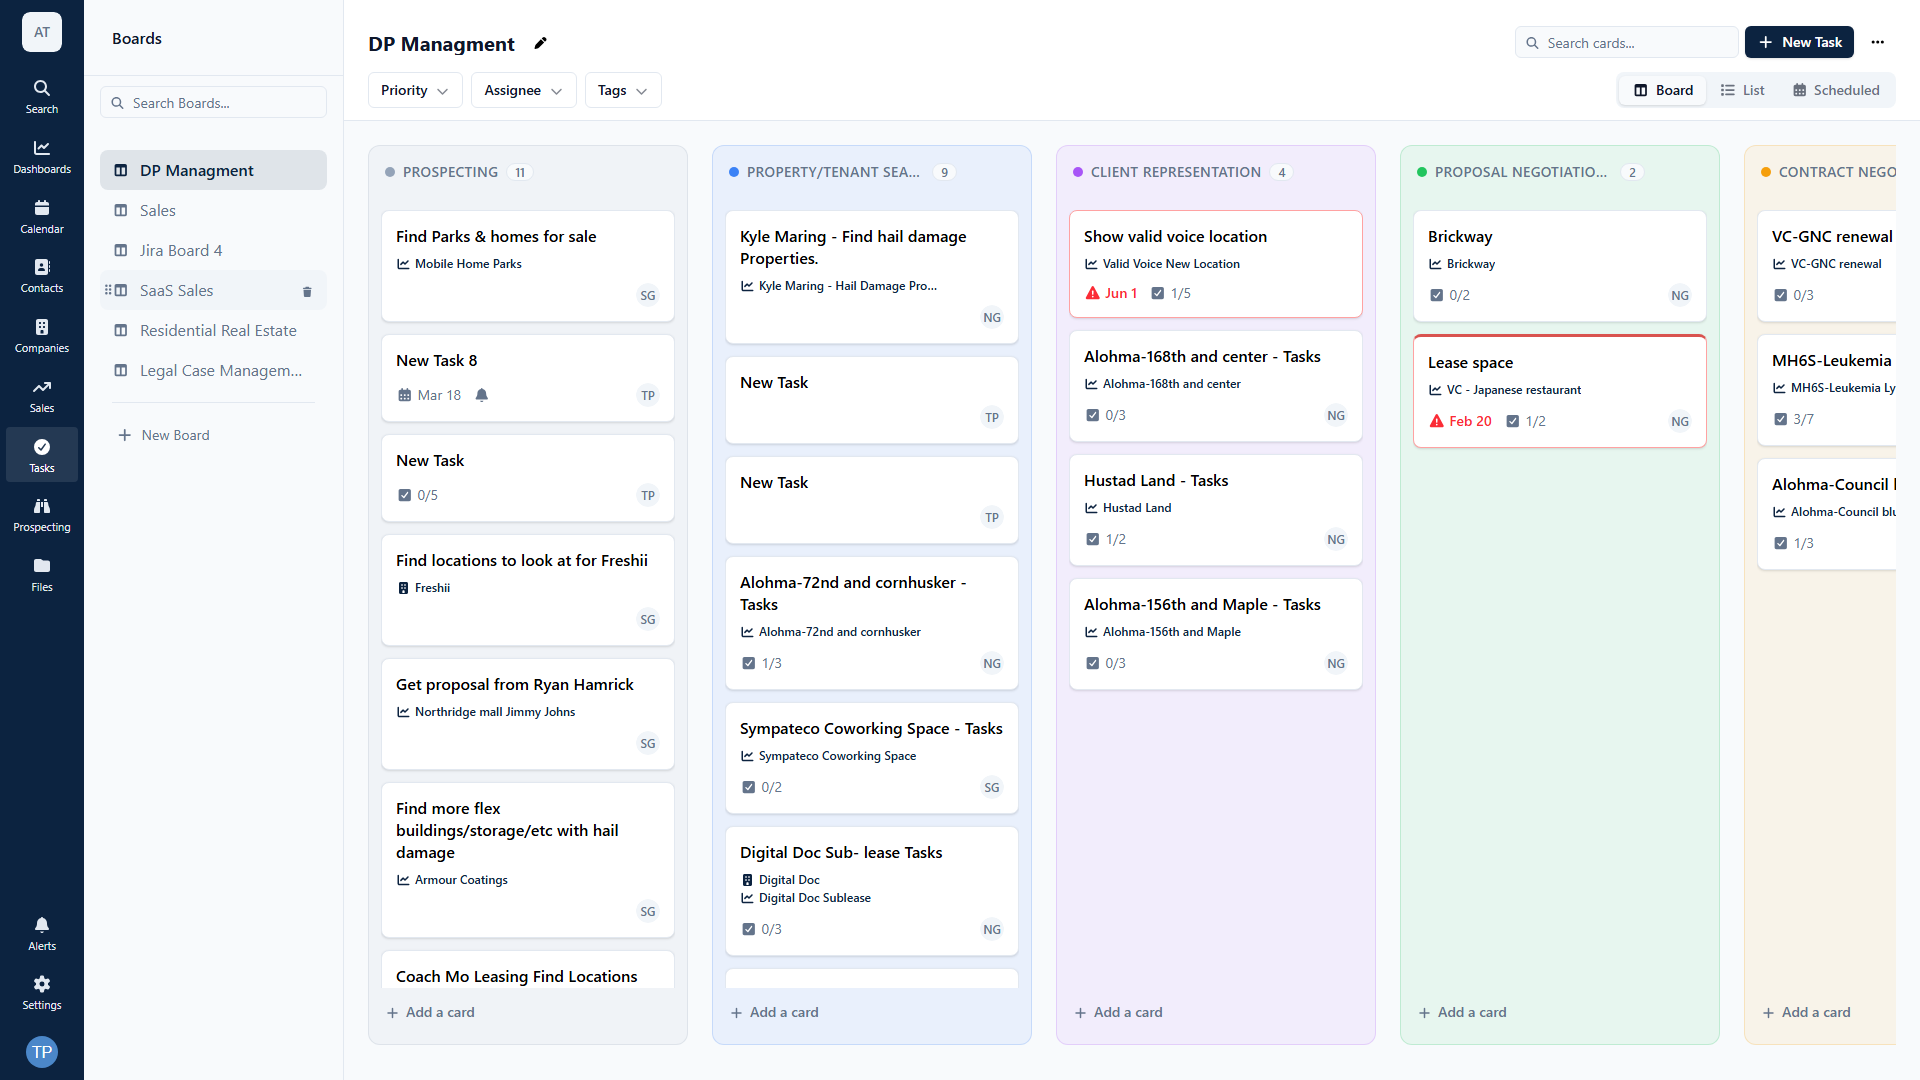Add a card in Client Representation column

point(1119,1012)
